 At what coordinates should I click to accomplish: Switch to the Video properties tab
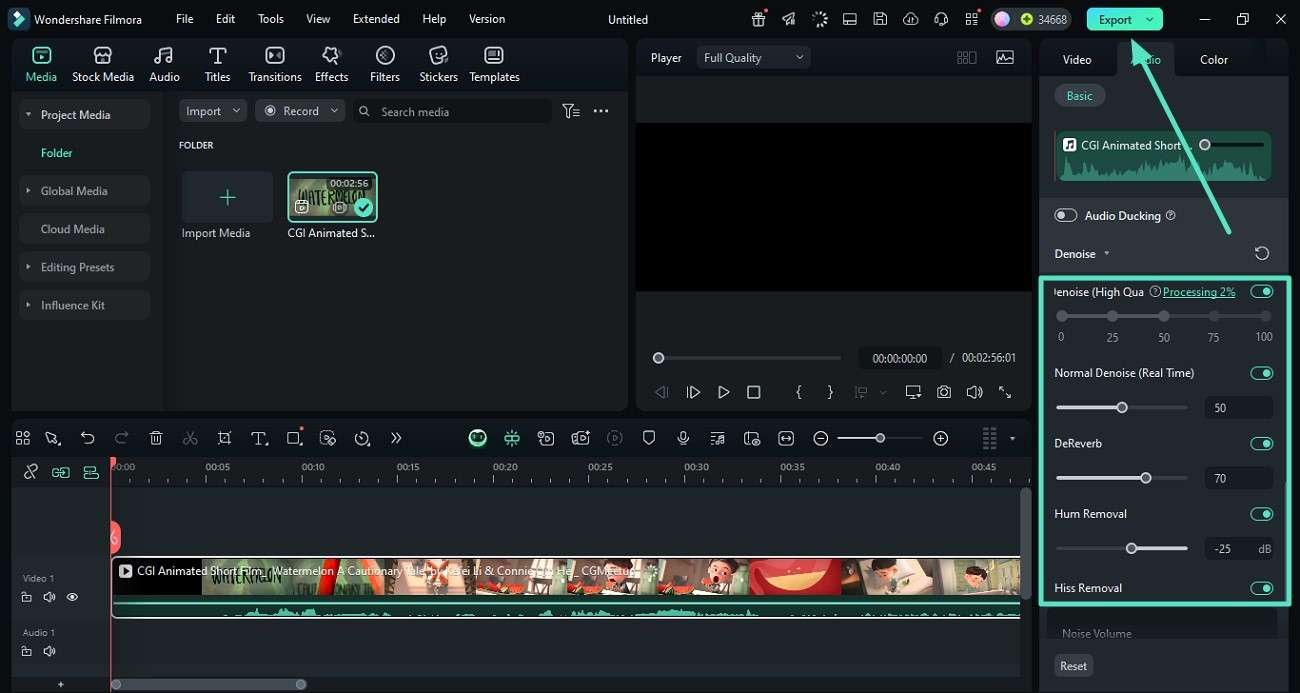(1077, 60)
